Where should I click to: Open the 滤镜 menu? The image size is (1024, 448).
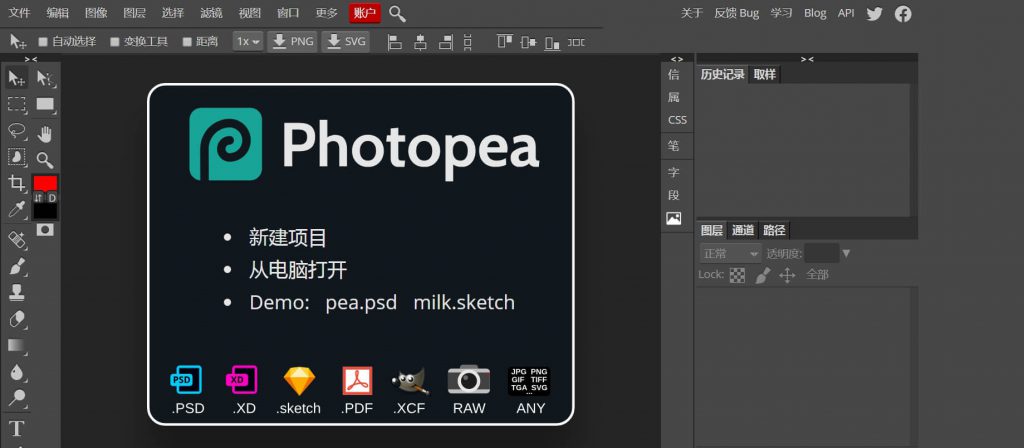click(x=212, y=13)
